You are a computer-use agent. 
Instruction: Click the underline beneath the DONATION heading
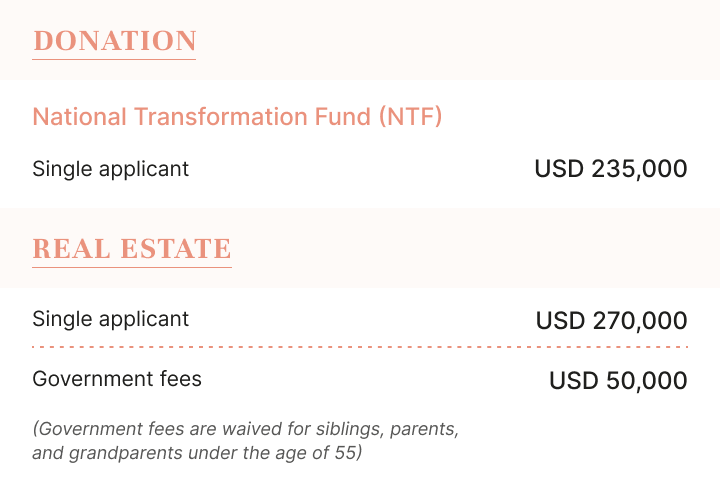coord(114,60)
